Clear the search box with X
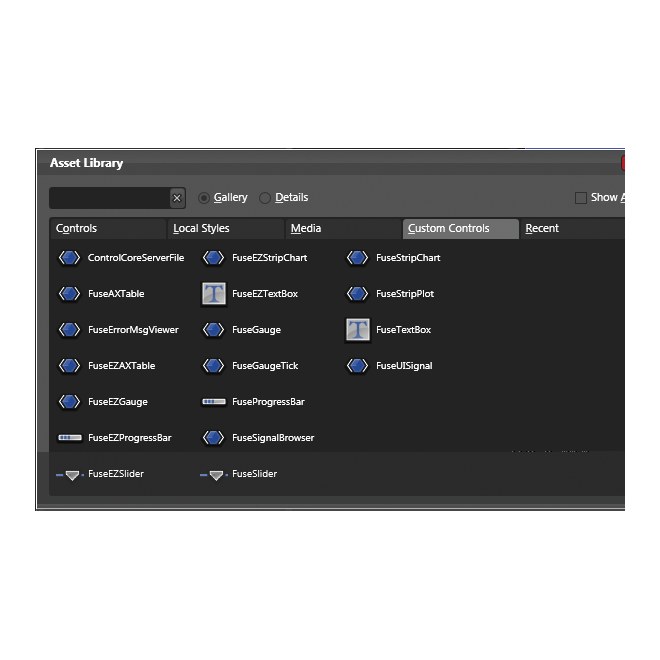The width and height of the screenshot is (660, 660). pyautogui.click(x=177, y=198)
